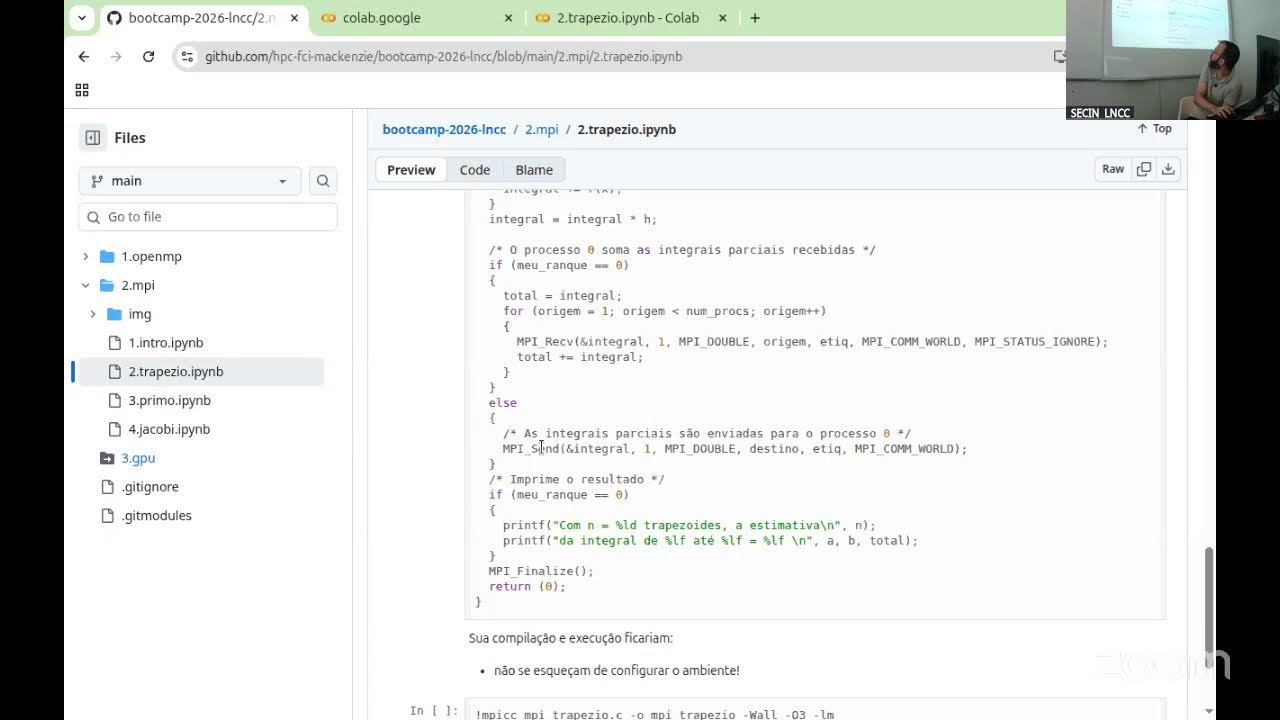Open a new browser tab

755,18
